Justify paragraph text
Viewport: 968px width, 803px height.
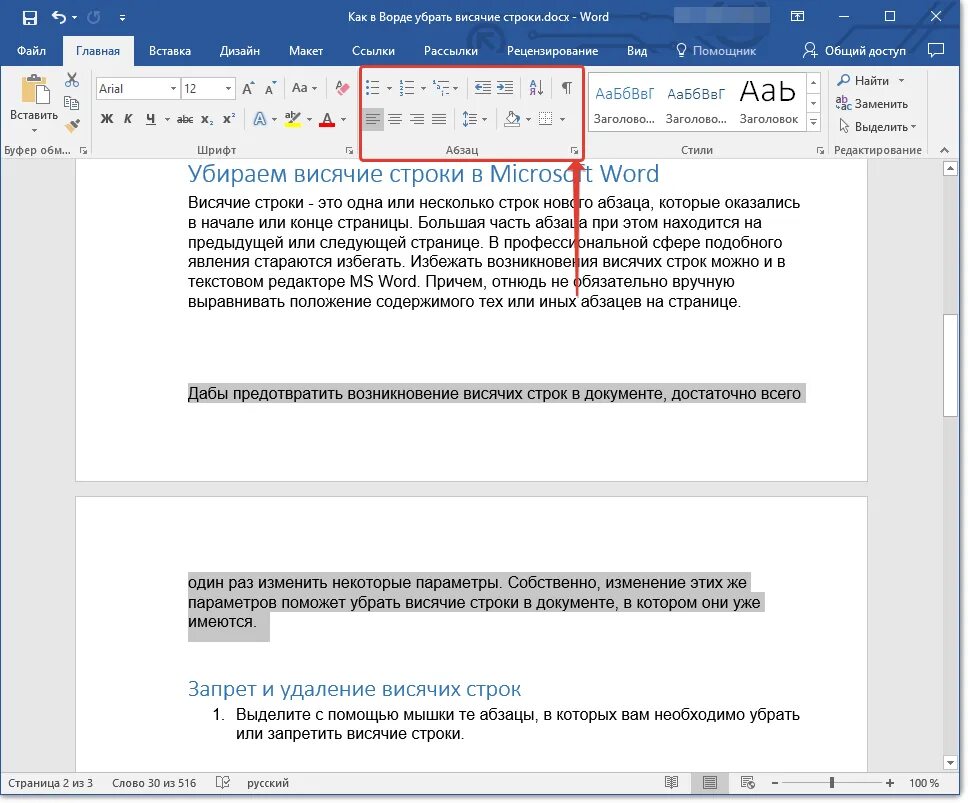pos(439,119)
